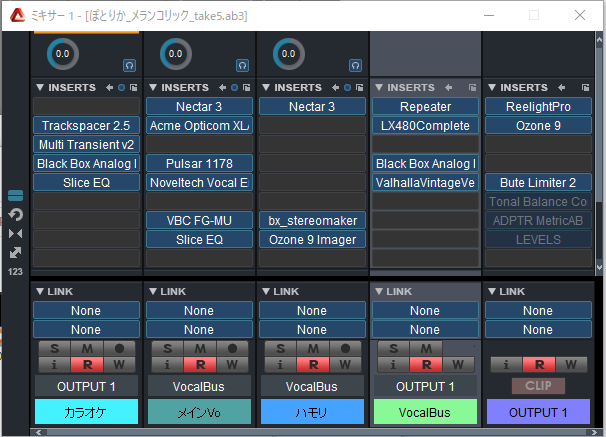Mute the メインVo channel
The width and height of the screenshot is (606, 437).
click(200, 349)
